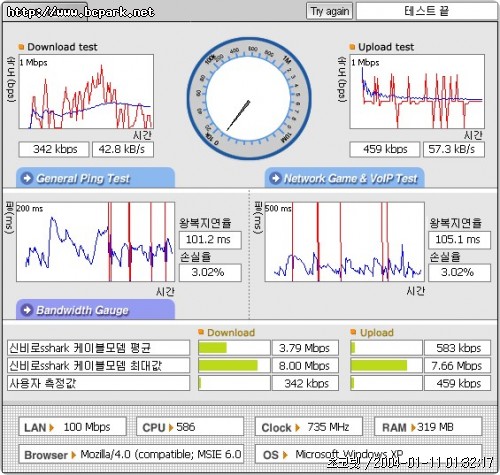Click the 3.79 Mbps download progress bar
Image resolution: width=500 pixels, height=475 pixels.
(234, 348)
